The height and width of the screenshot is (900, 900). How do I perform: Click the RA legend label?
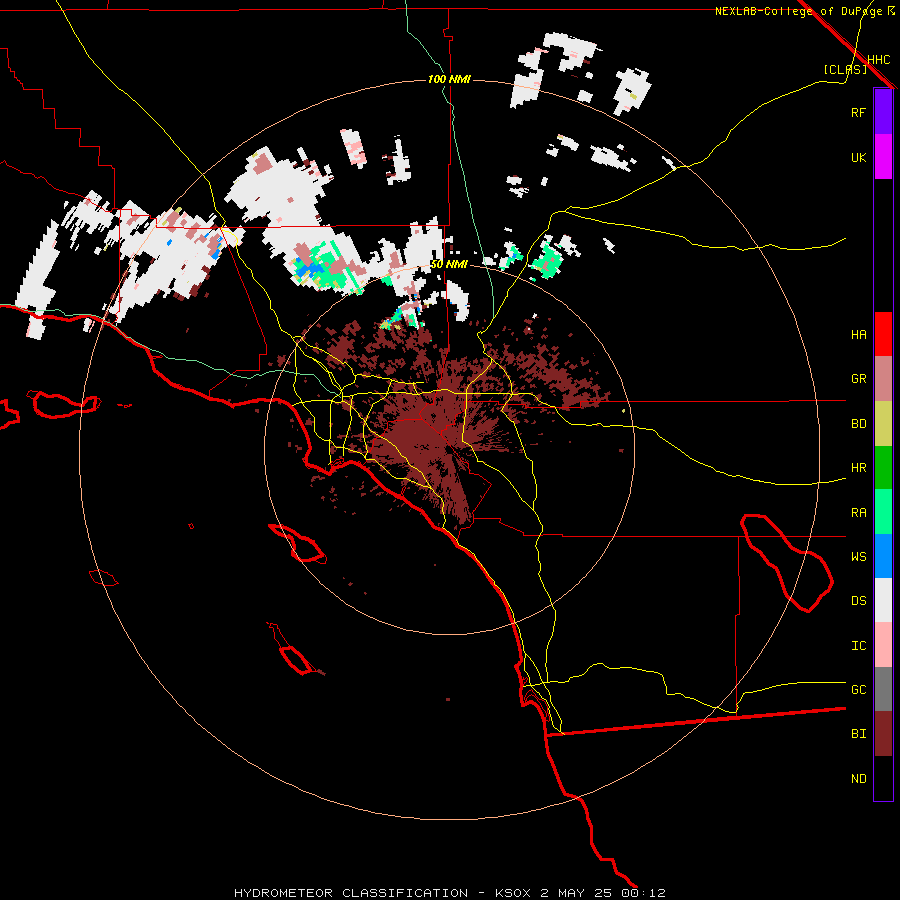pos(858,513)
